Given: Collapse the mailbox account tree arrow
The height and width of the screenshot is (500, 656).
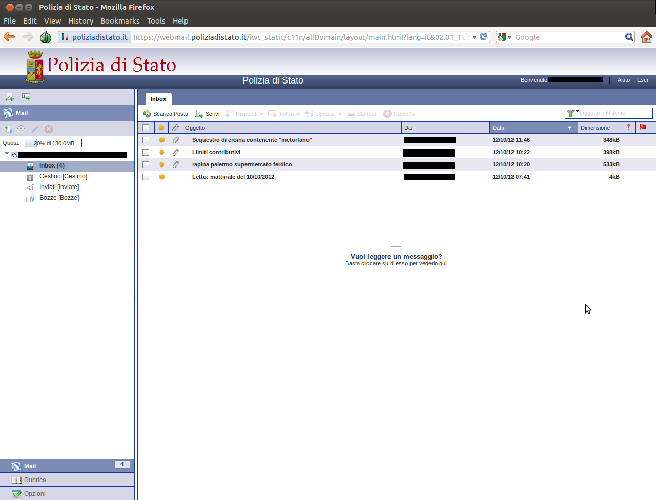Looking at the screenshot, I should (x=6, y=155).
